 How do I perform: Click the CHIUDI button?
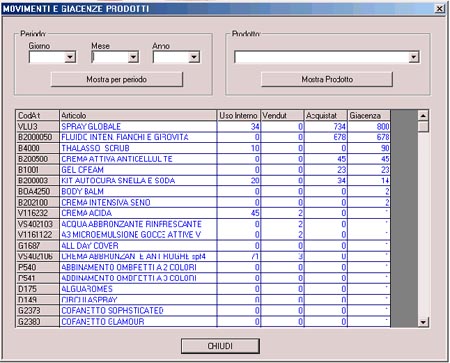pyautogui.click(x=220, y=346)
